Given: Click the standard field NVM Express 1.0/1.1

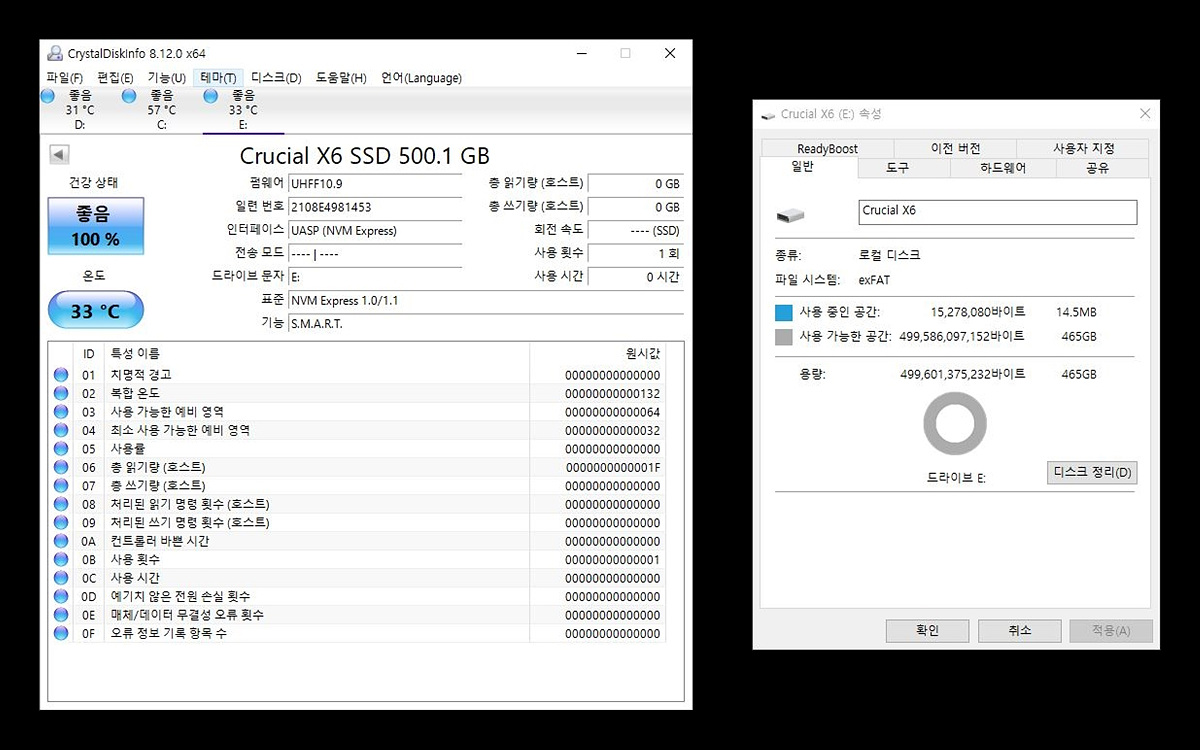Looking at the screenshot, I should point(486,300).
